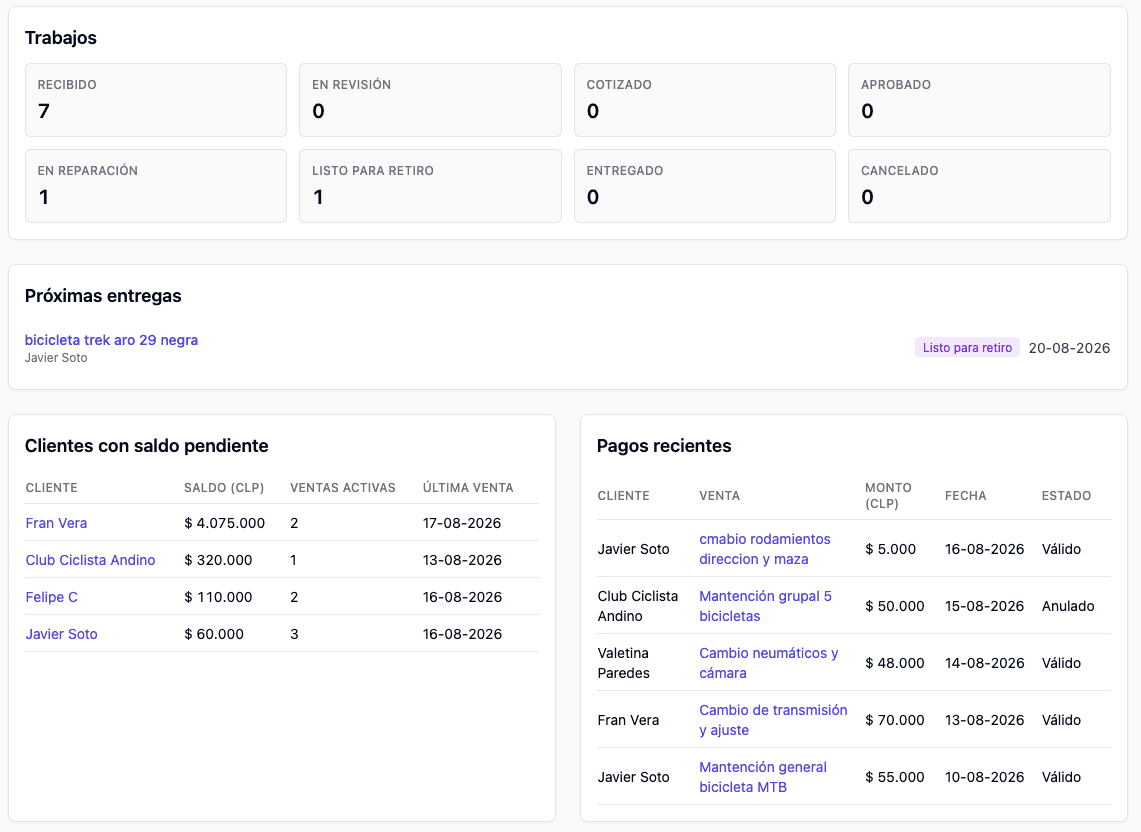Open client Club Ciclista Andino link

click(90, 560)
